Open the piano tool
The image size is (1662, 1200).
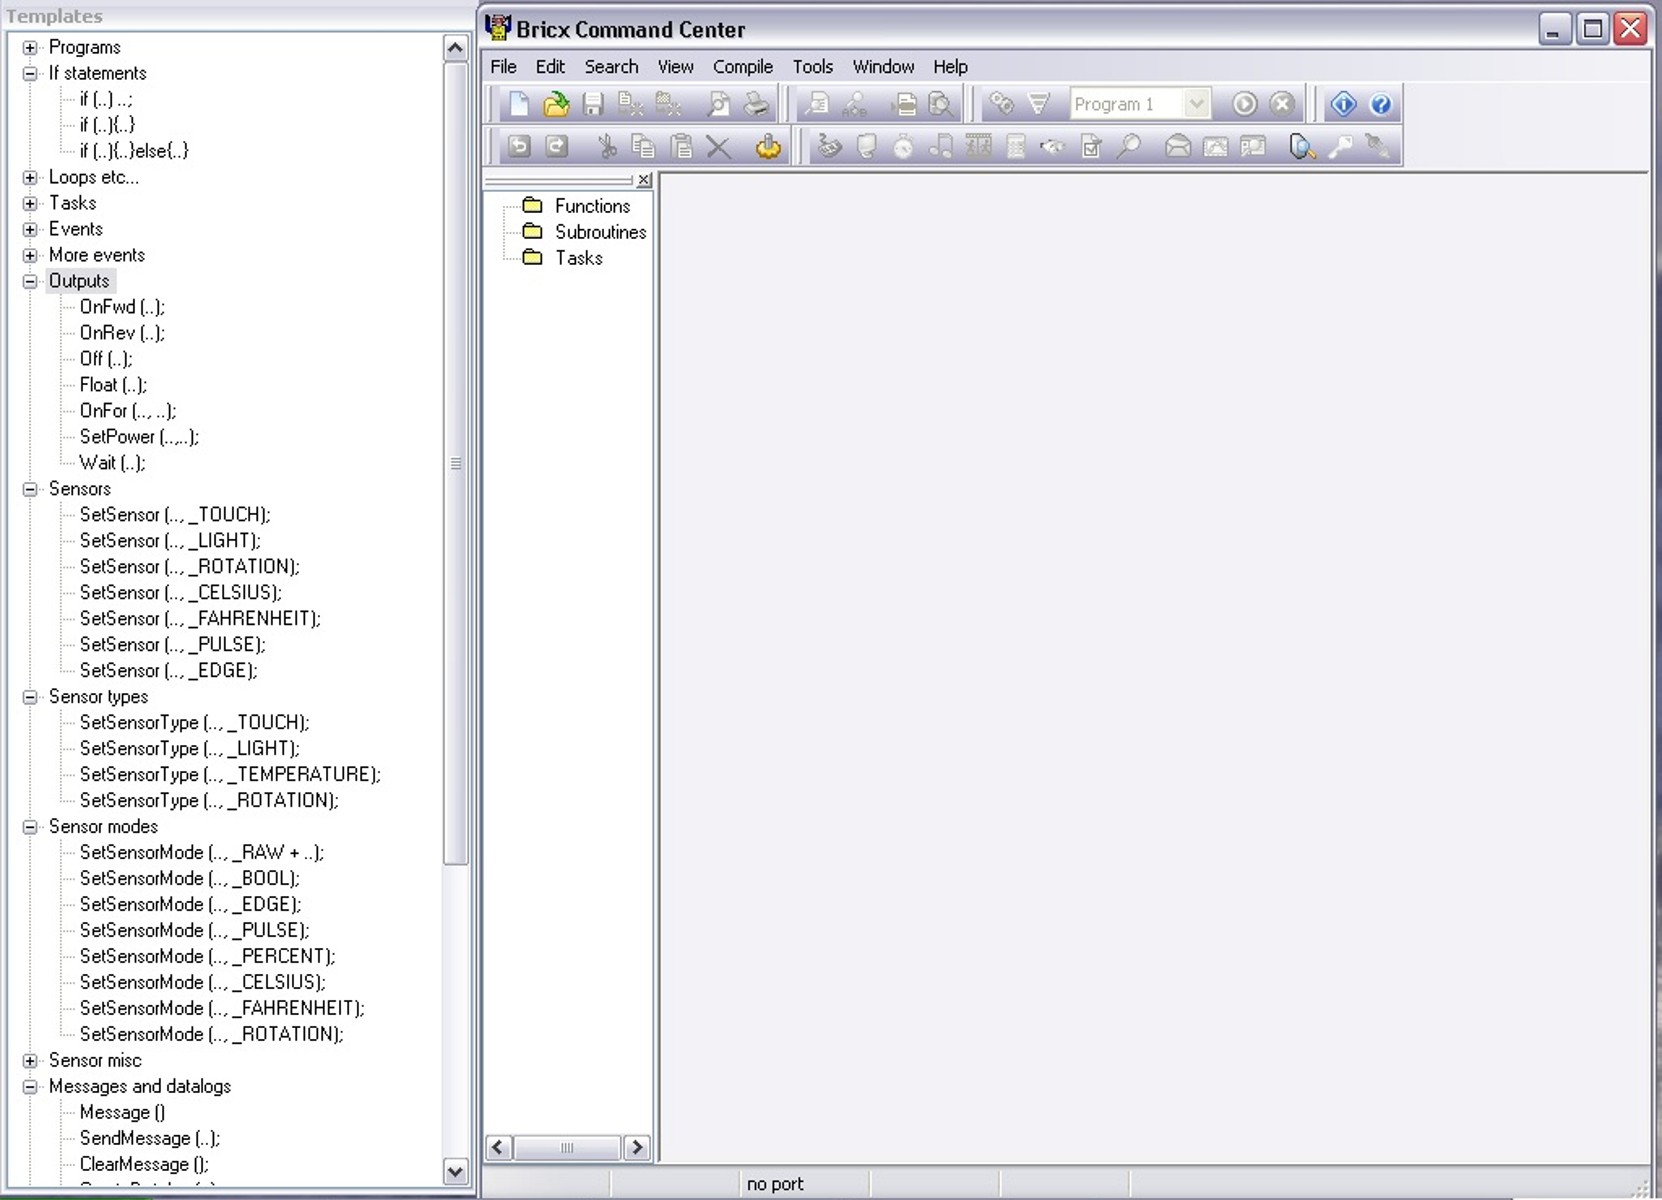[x=939, y=147]
